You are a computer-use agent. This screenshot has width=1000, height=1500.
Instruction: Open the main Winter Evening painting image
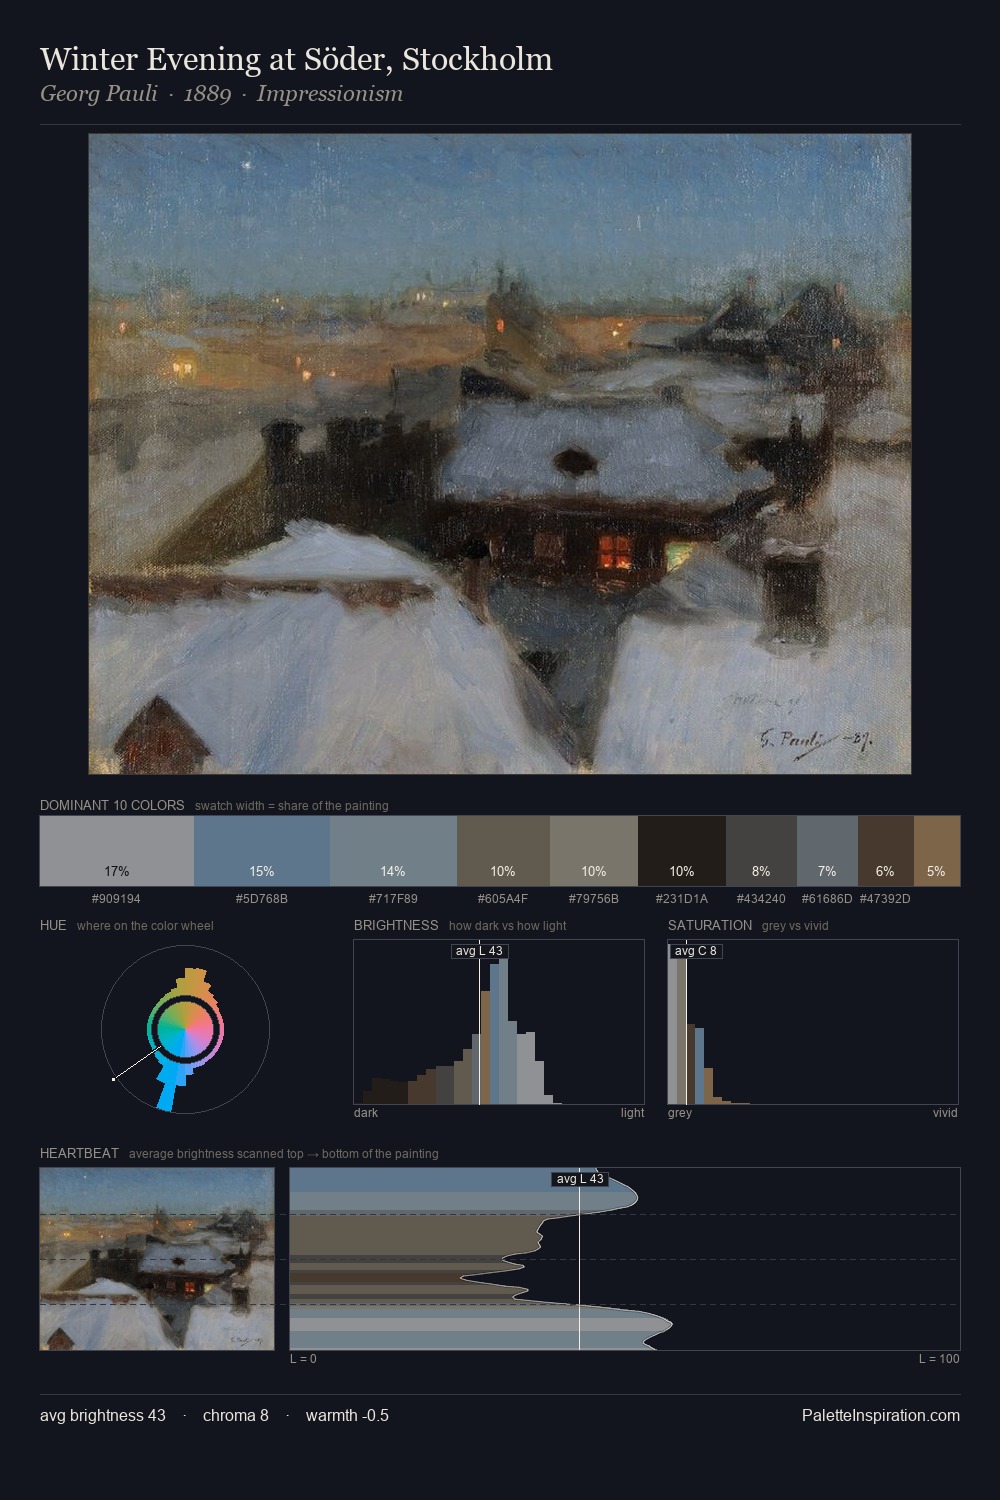[500, 454]
